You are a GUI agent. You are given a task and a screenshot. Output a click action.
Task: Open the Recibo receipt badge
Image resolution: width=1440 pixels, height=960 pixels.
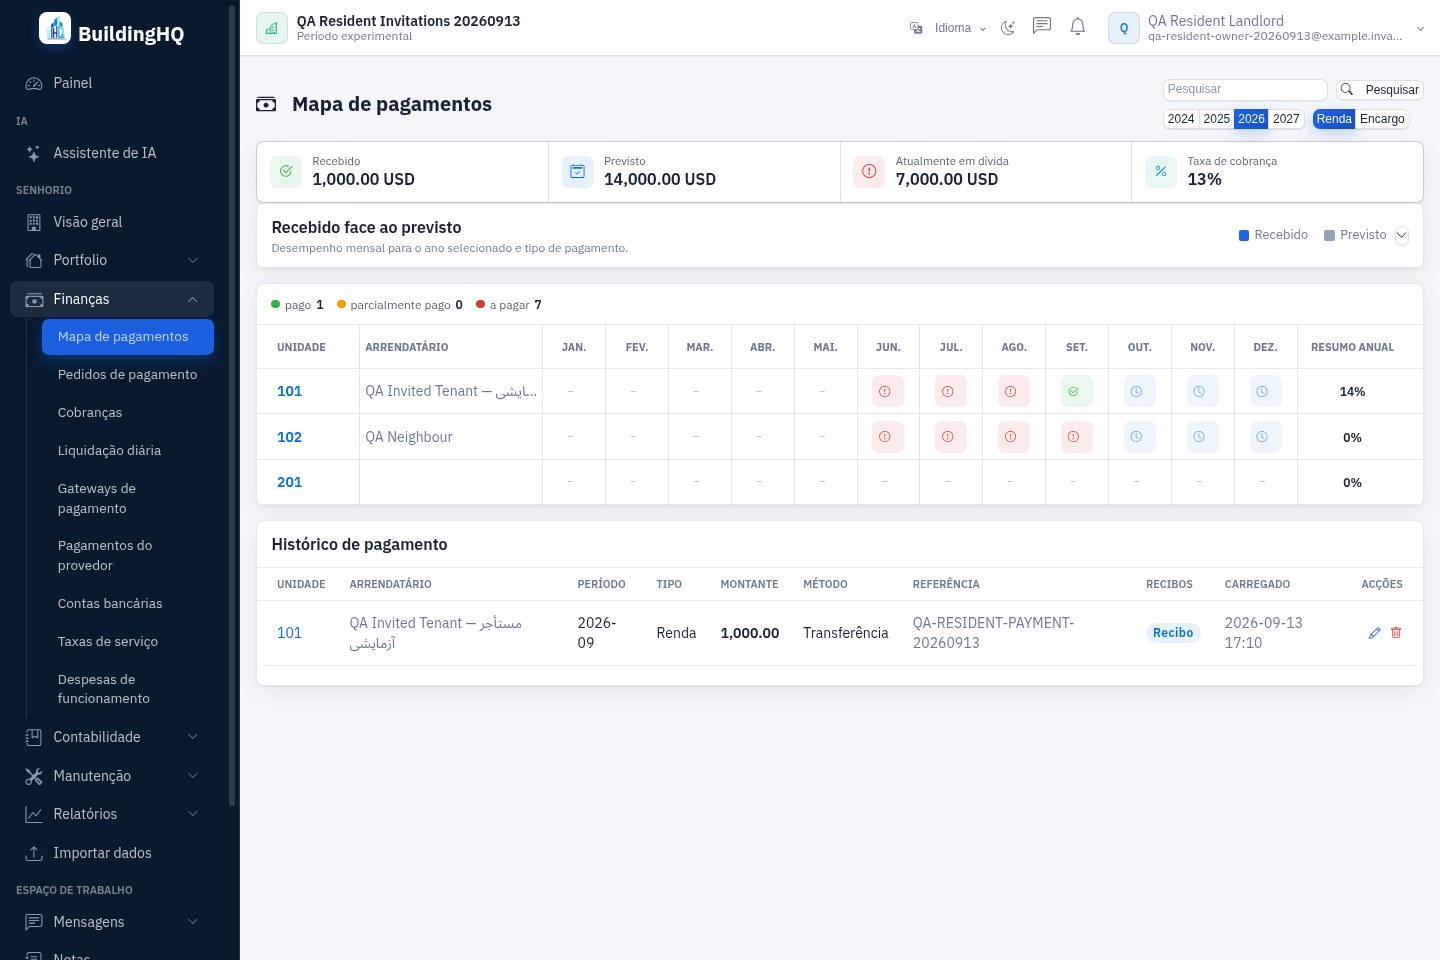point(1173,633)
